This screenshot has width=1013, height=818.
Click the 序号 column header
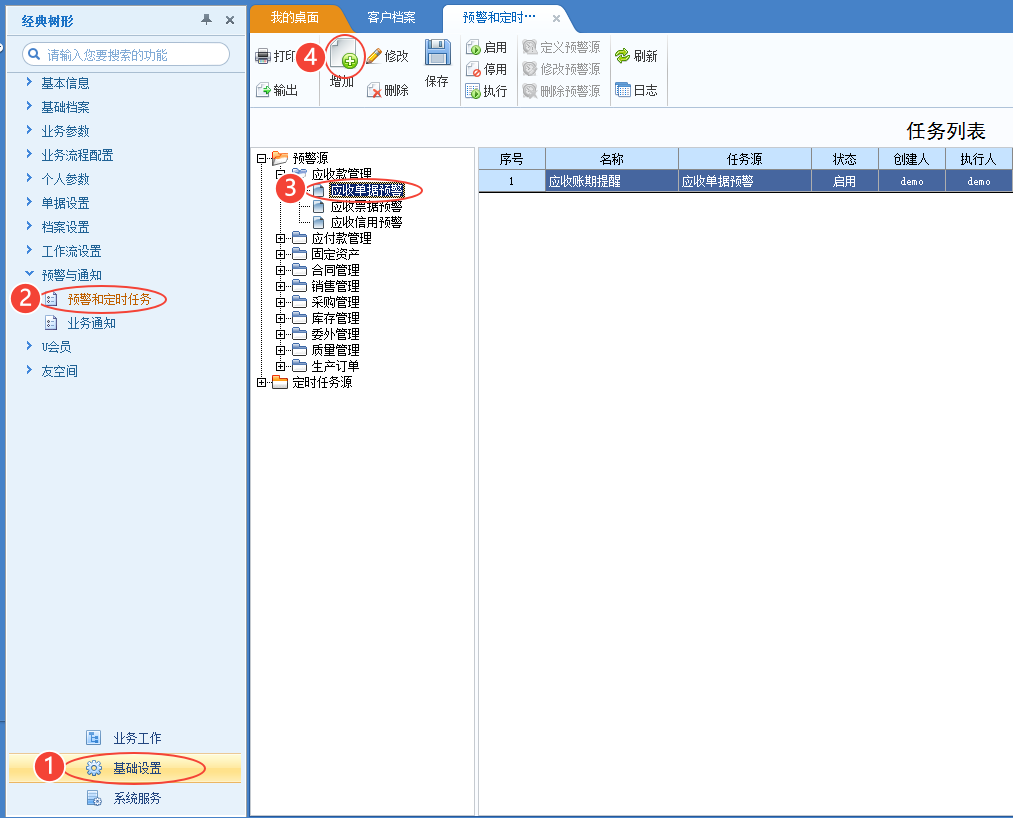(512, 159)
